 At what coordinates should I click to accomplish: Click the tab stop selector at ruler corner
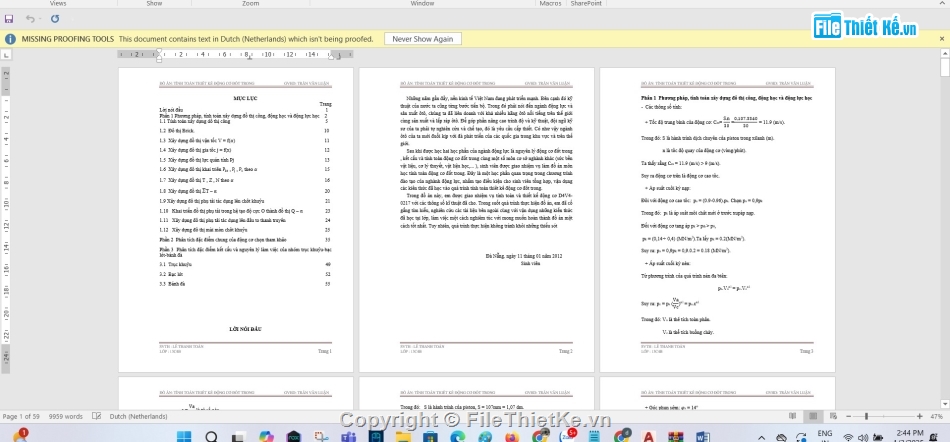6,55
